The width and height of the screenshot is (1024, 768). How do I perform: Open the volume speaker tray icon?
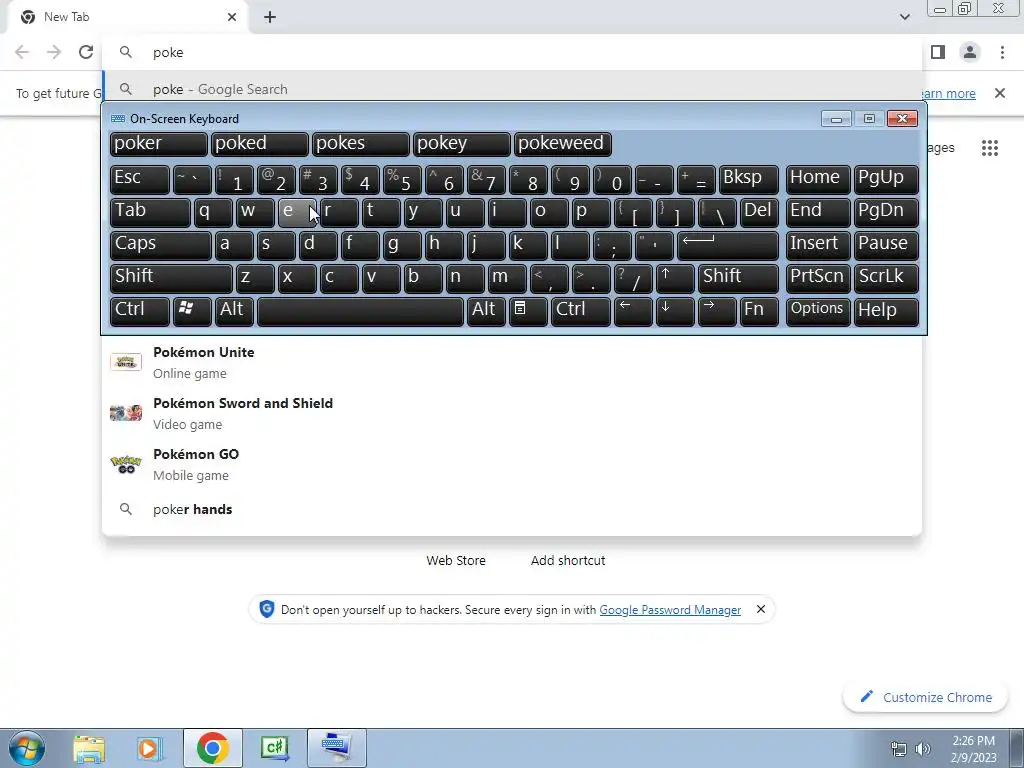click(923, 749)
